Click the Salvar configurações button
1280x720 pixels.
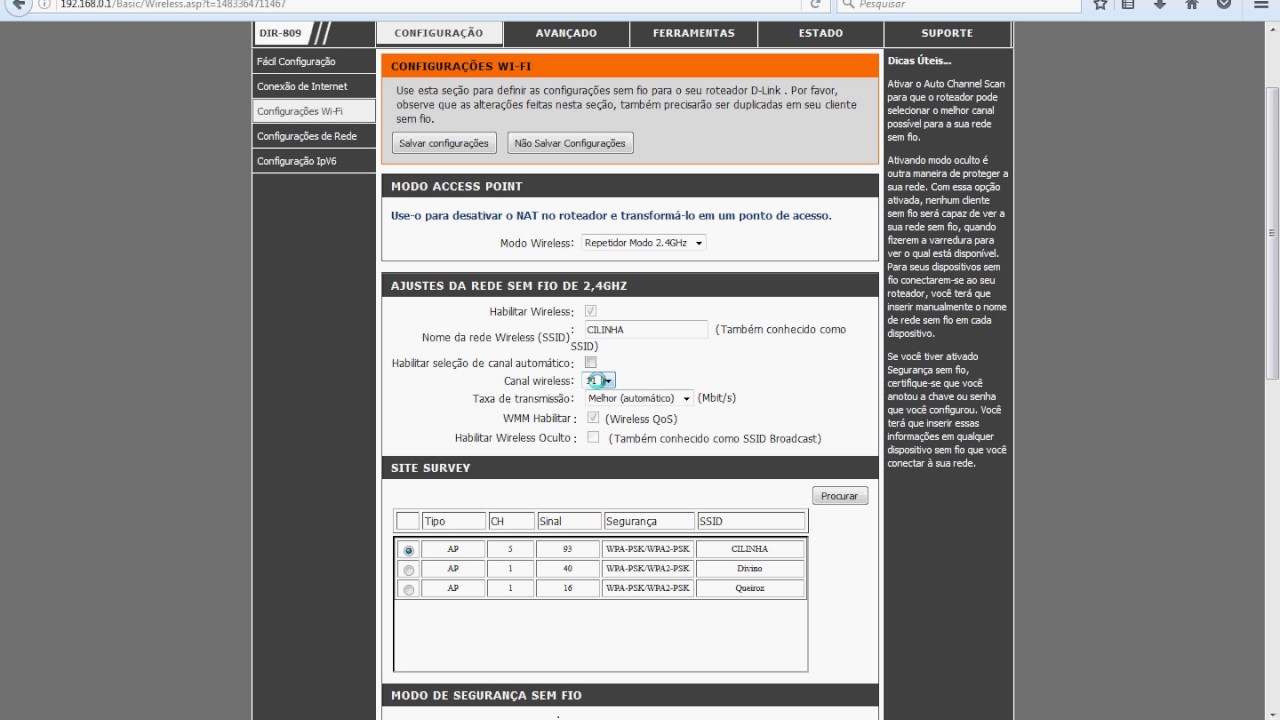443,143
